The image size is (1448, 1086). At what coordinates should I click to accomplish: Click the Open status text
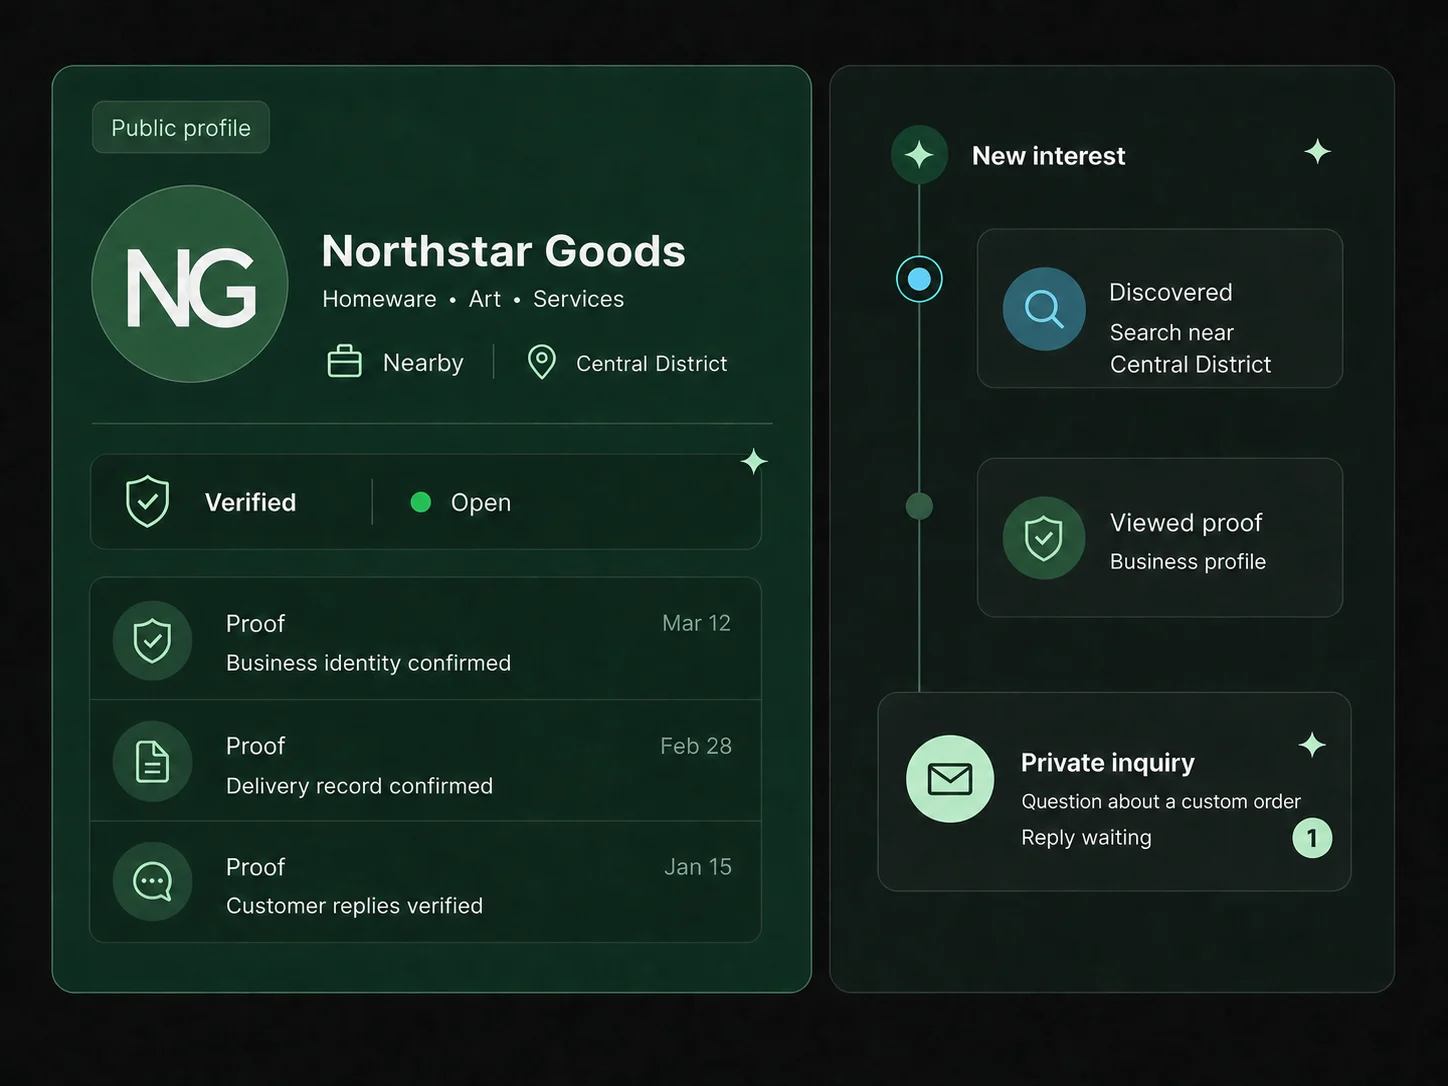coord(481,503)
